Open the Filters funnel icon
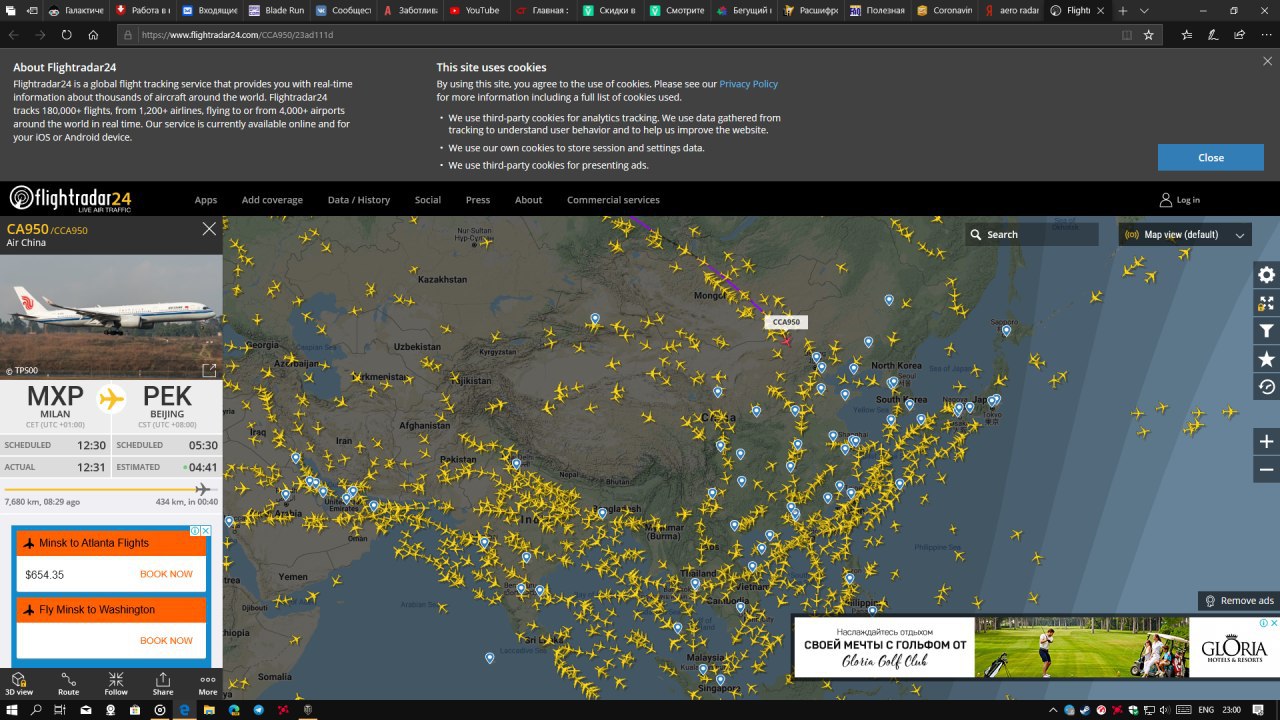Image resolution: width=1280 pixels, height=720 pixels. click(x=1266, y=331)
